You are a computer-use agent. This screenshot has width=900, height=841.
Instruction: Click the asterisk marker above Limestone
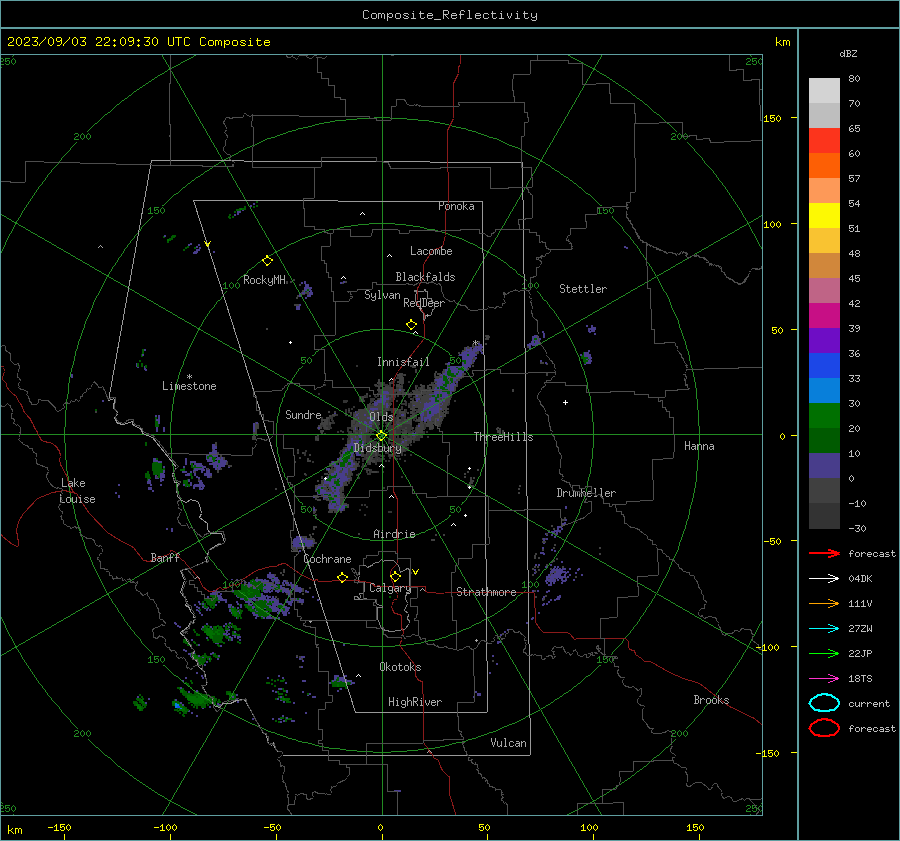189,377
